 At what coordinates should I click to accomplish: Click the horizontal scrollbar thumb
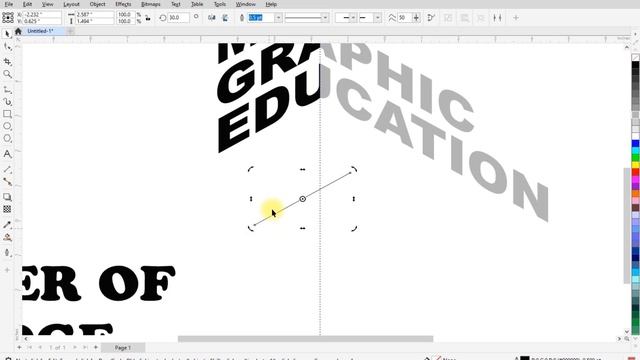click(x=305, y=339)
